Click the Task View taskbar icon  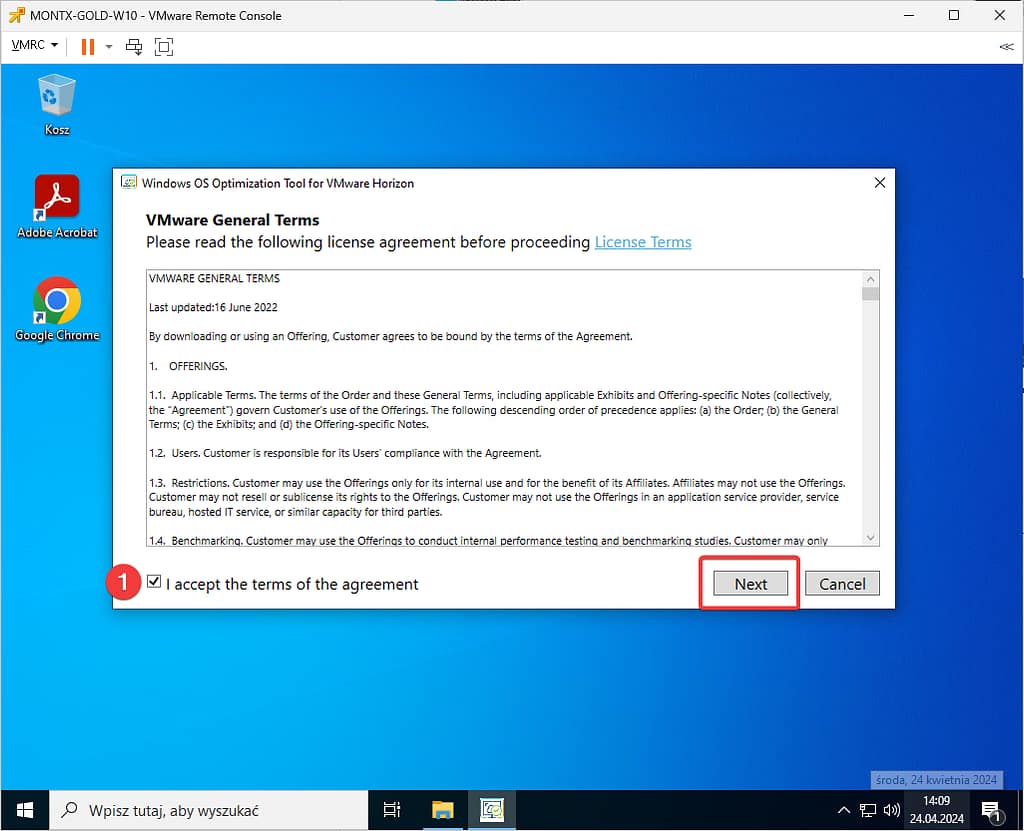392,810
